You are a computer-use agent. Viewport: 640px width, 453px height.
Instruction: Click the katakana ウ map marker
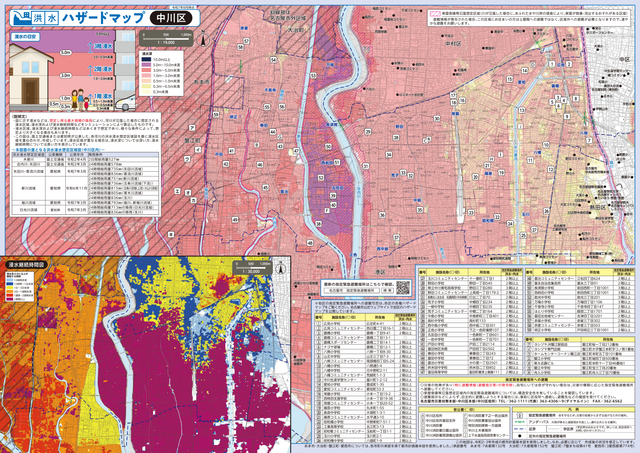187,159
